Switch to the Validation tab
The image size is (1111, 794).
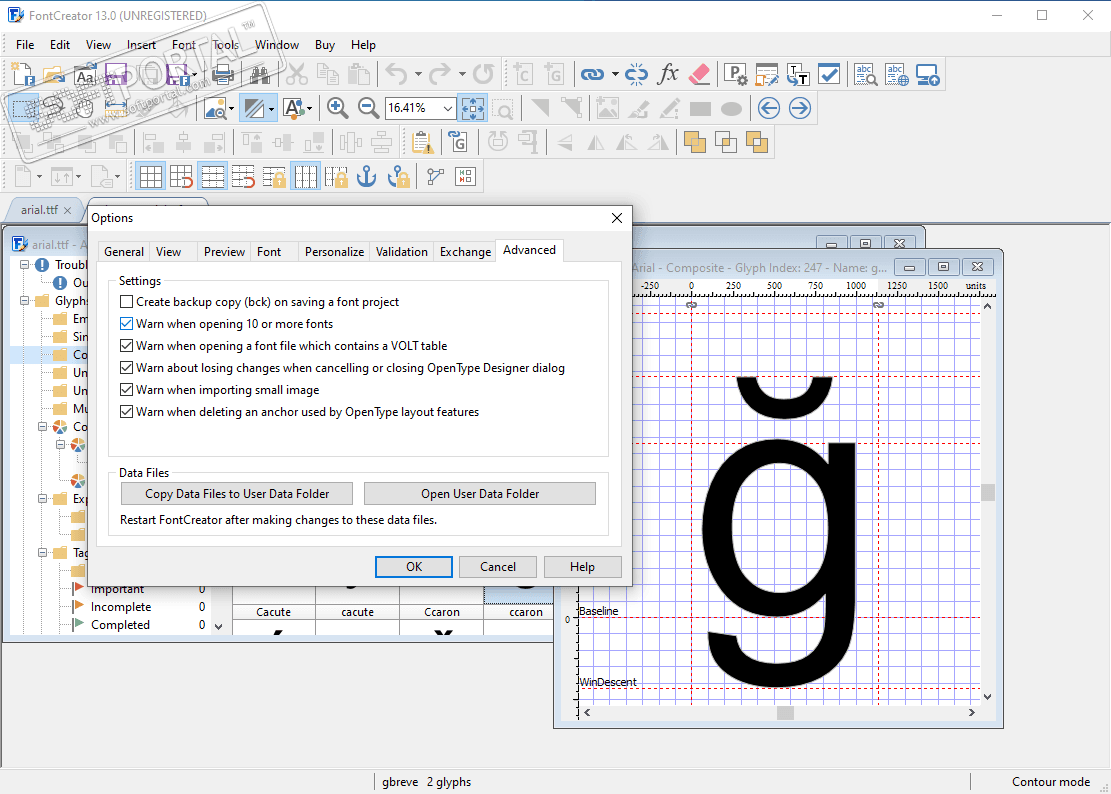coord(402,252)
